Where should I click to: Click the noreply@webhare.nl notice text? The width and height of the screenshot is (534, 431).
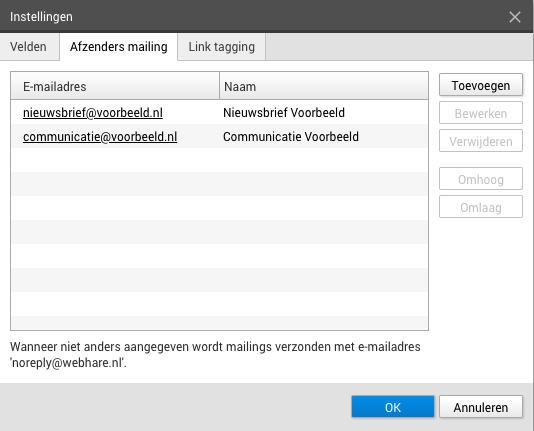coord(215,354)
